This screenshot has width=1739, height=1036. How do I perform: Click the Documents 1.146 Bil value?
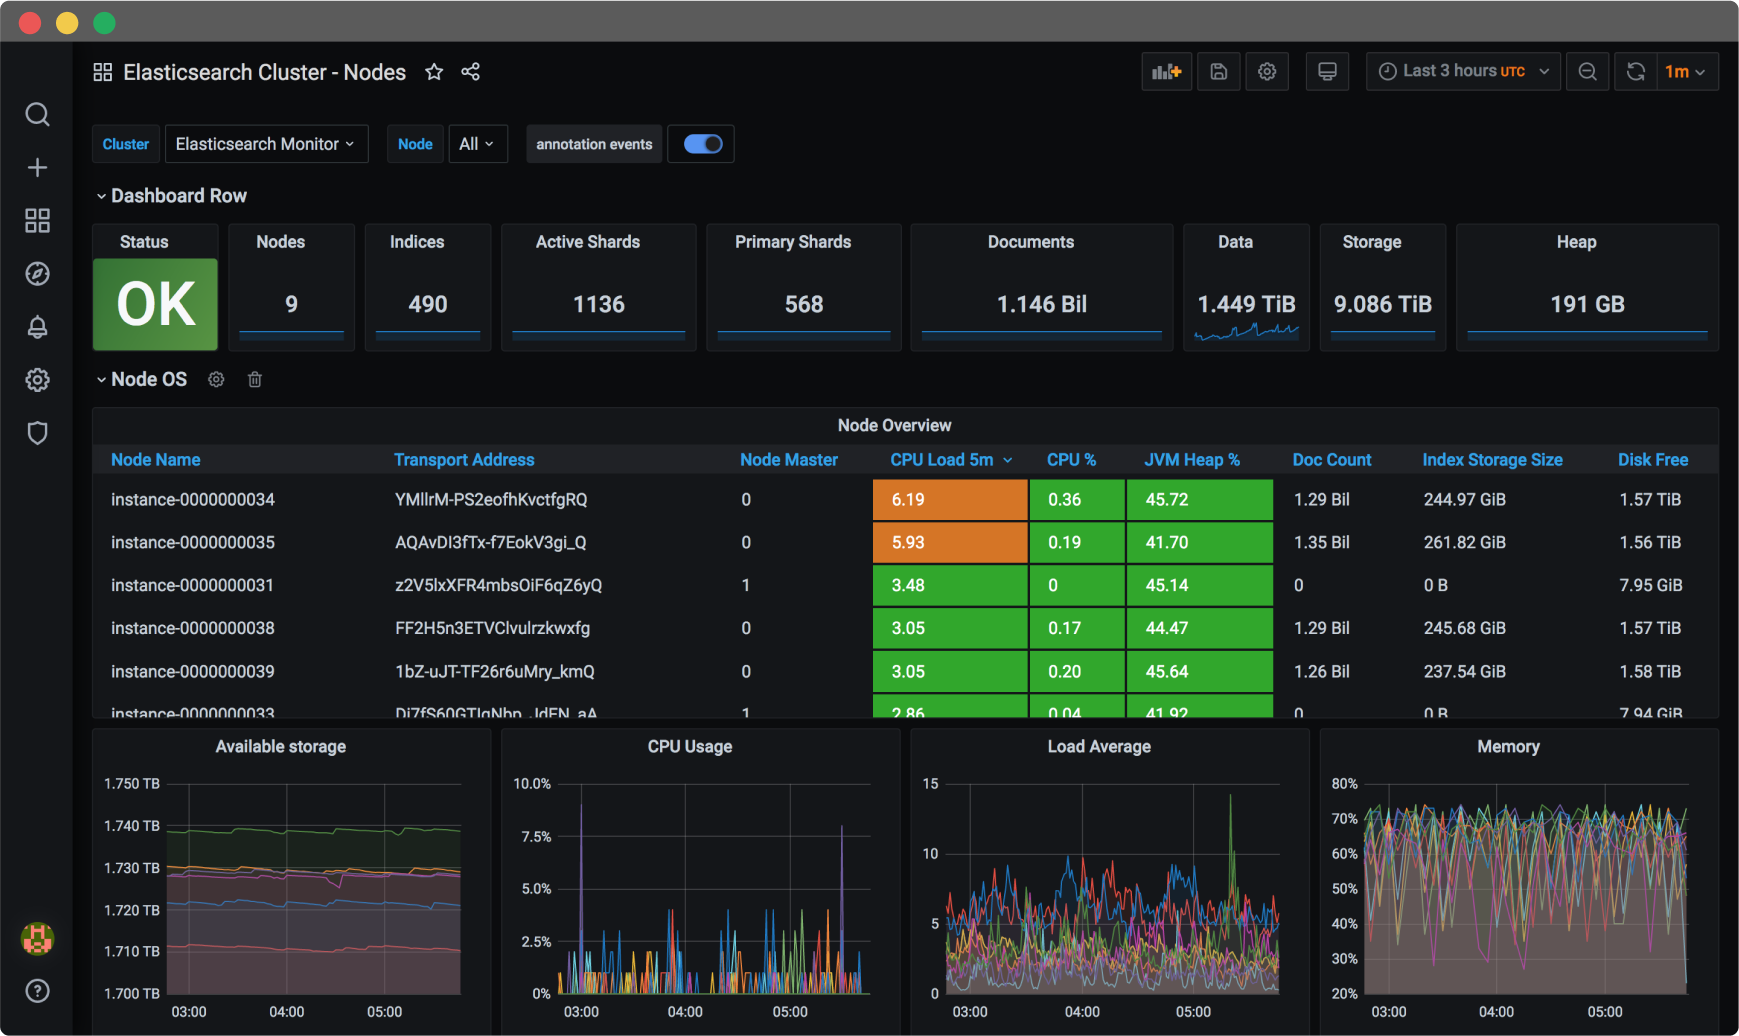click(1041, 304)
